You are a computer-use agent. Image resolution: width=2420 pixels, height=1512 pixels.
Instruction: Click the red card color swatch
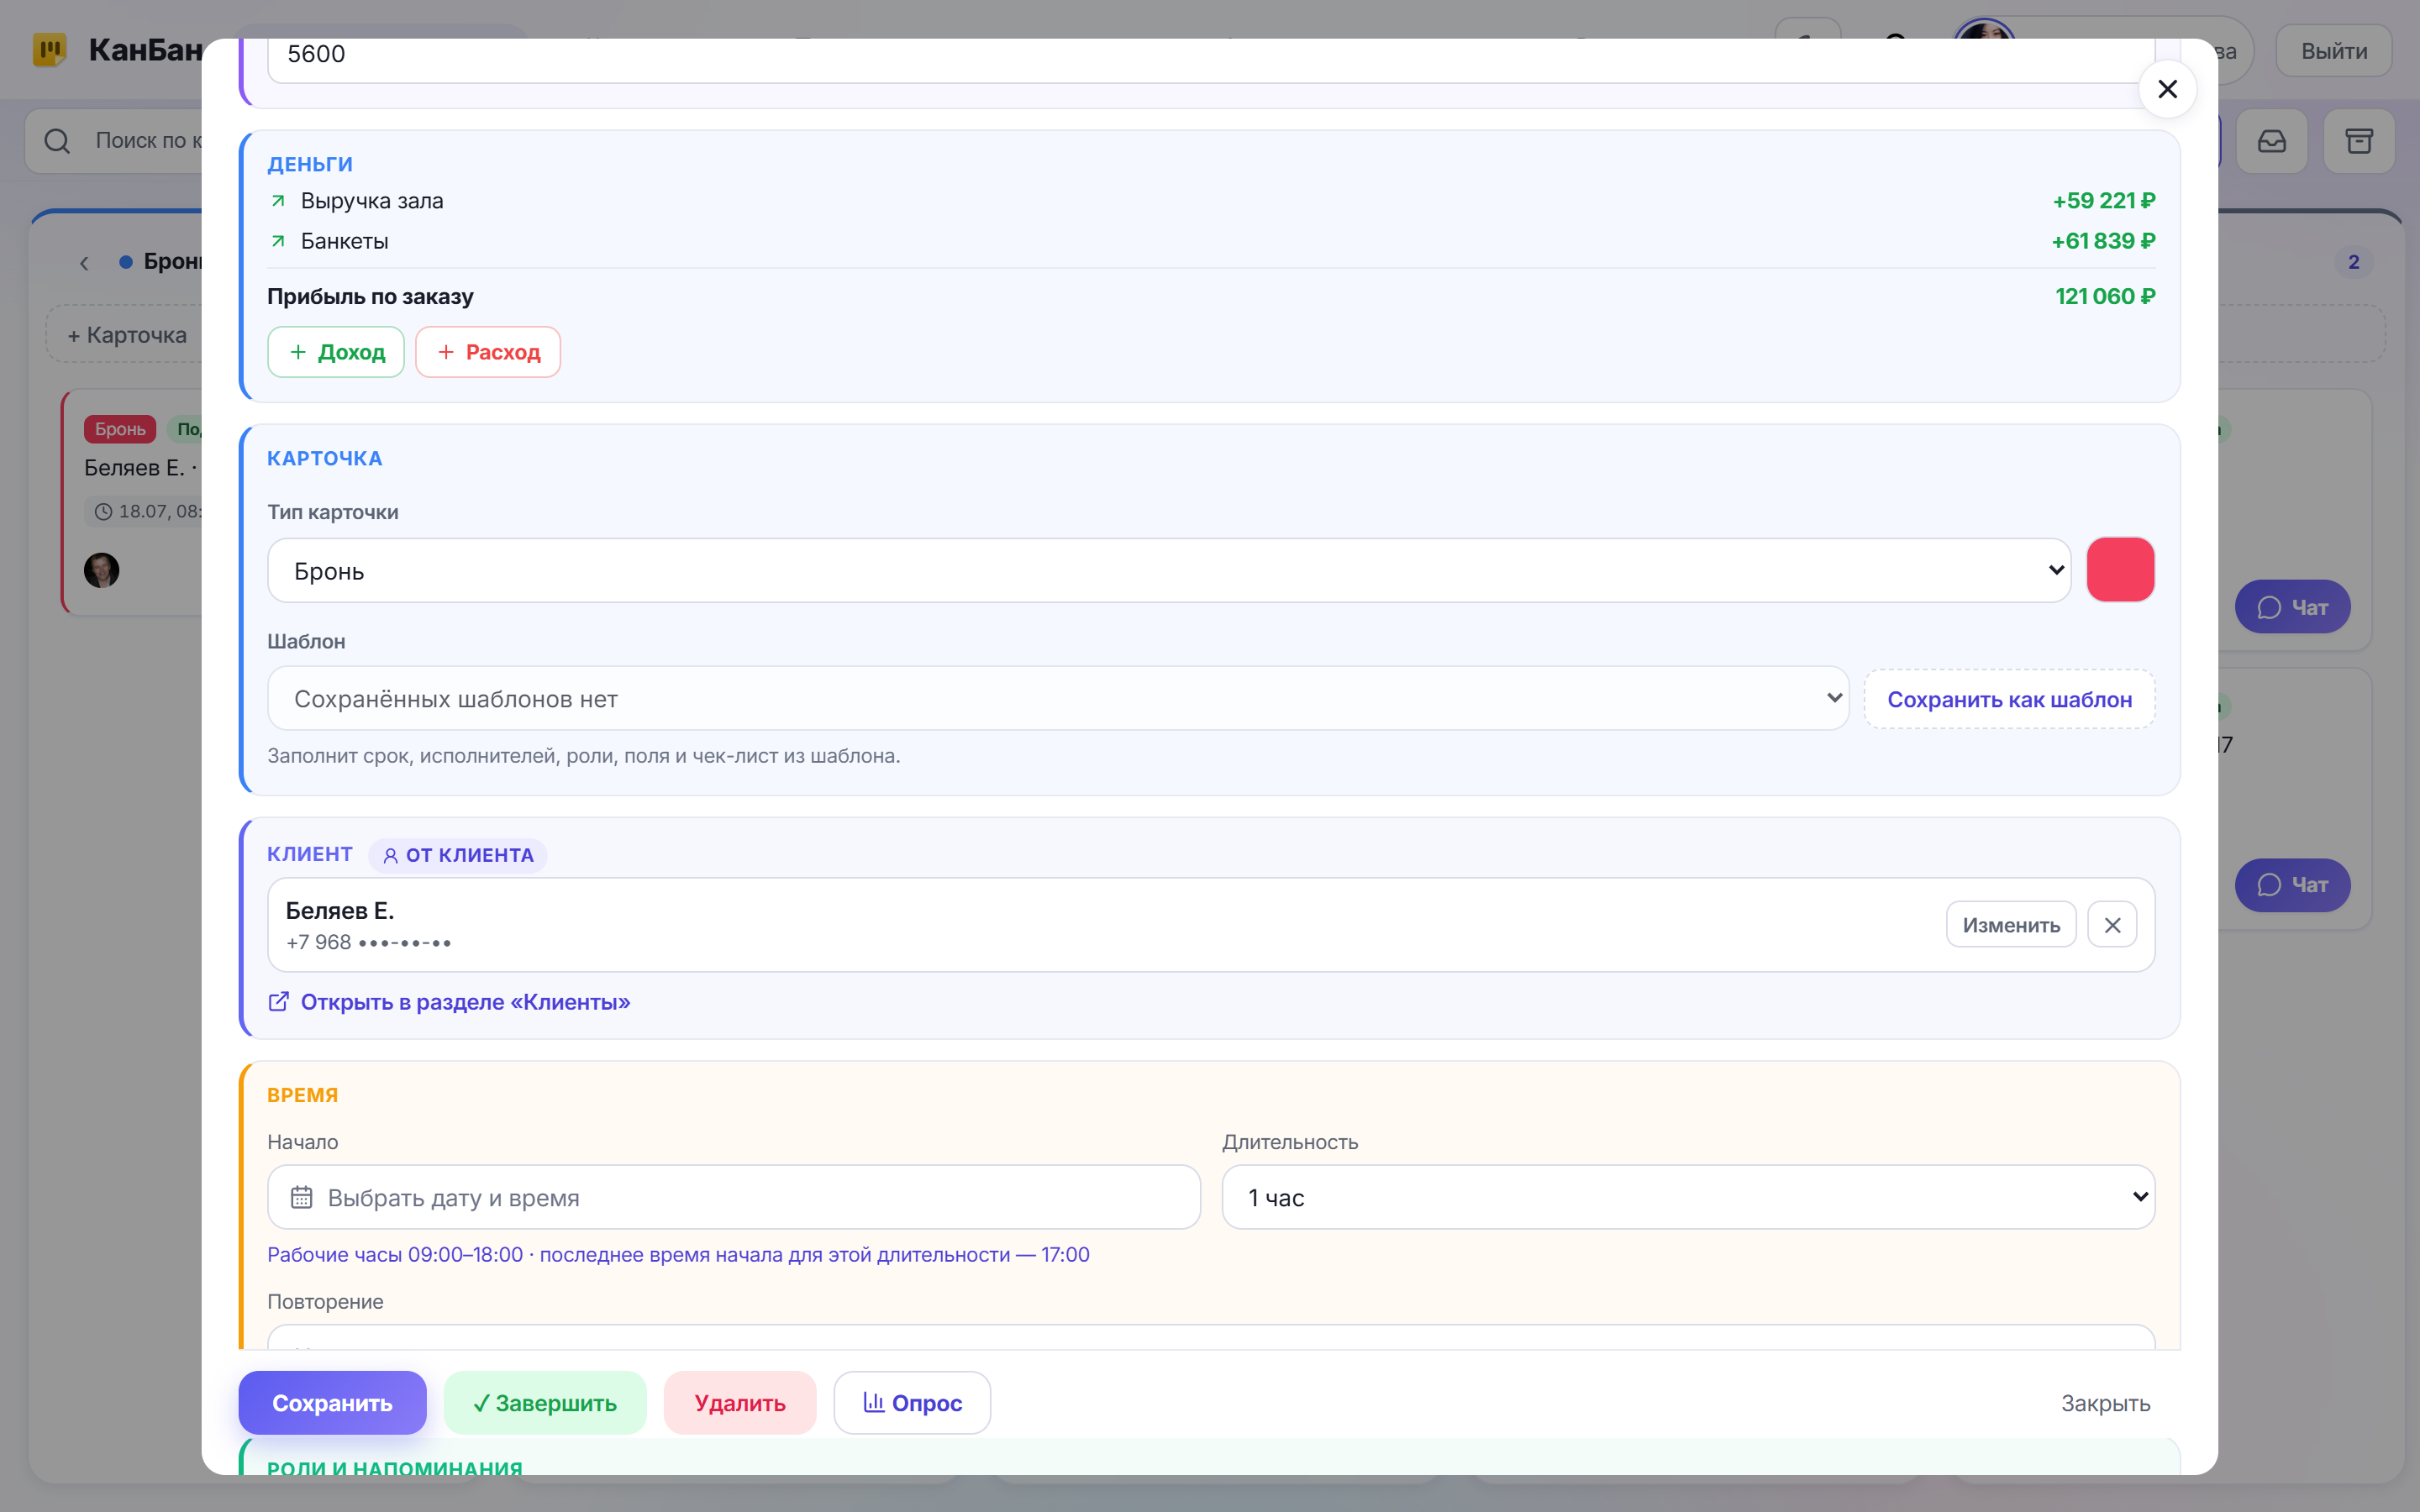coord(2120,570)
